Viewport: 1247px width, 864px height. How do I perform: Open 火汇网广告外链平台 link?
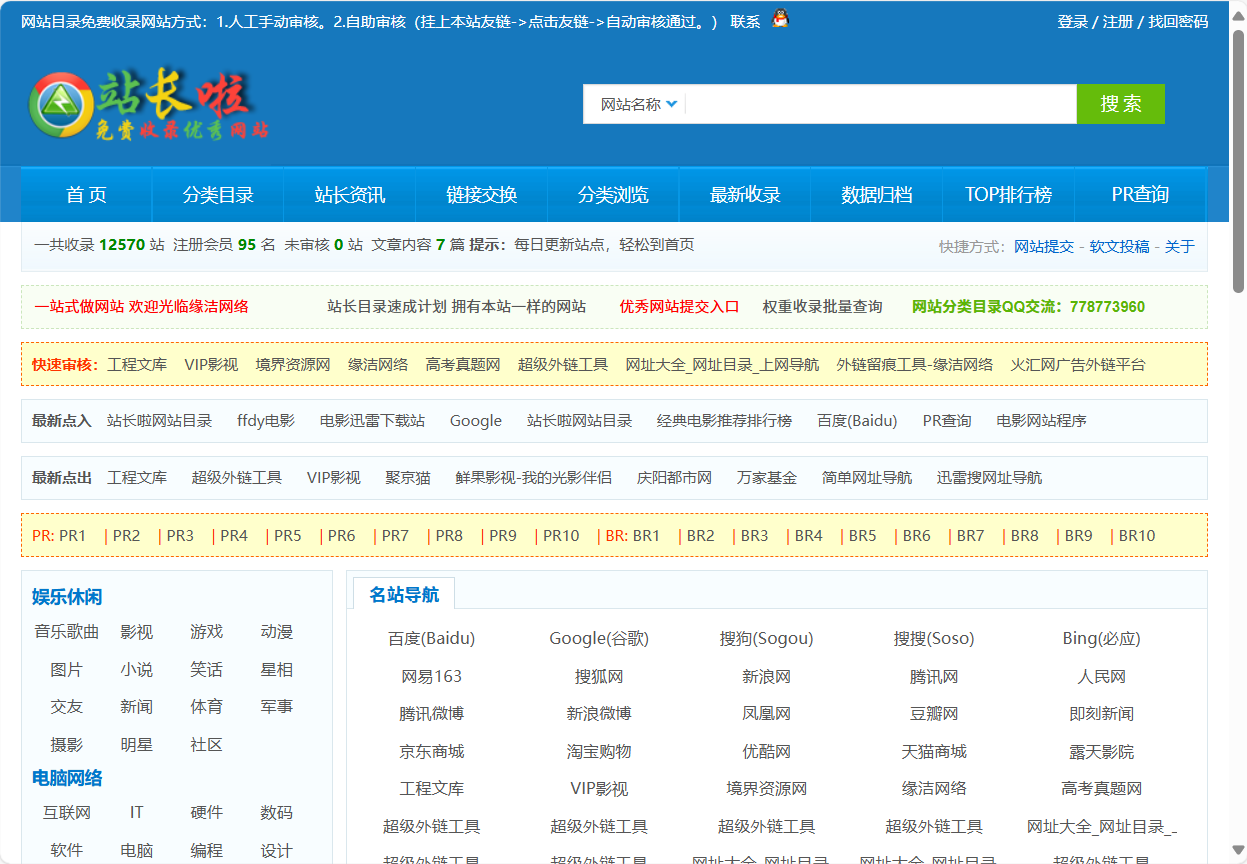pyautogui.click(x=1077, y=365)
